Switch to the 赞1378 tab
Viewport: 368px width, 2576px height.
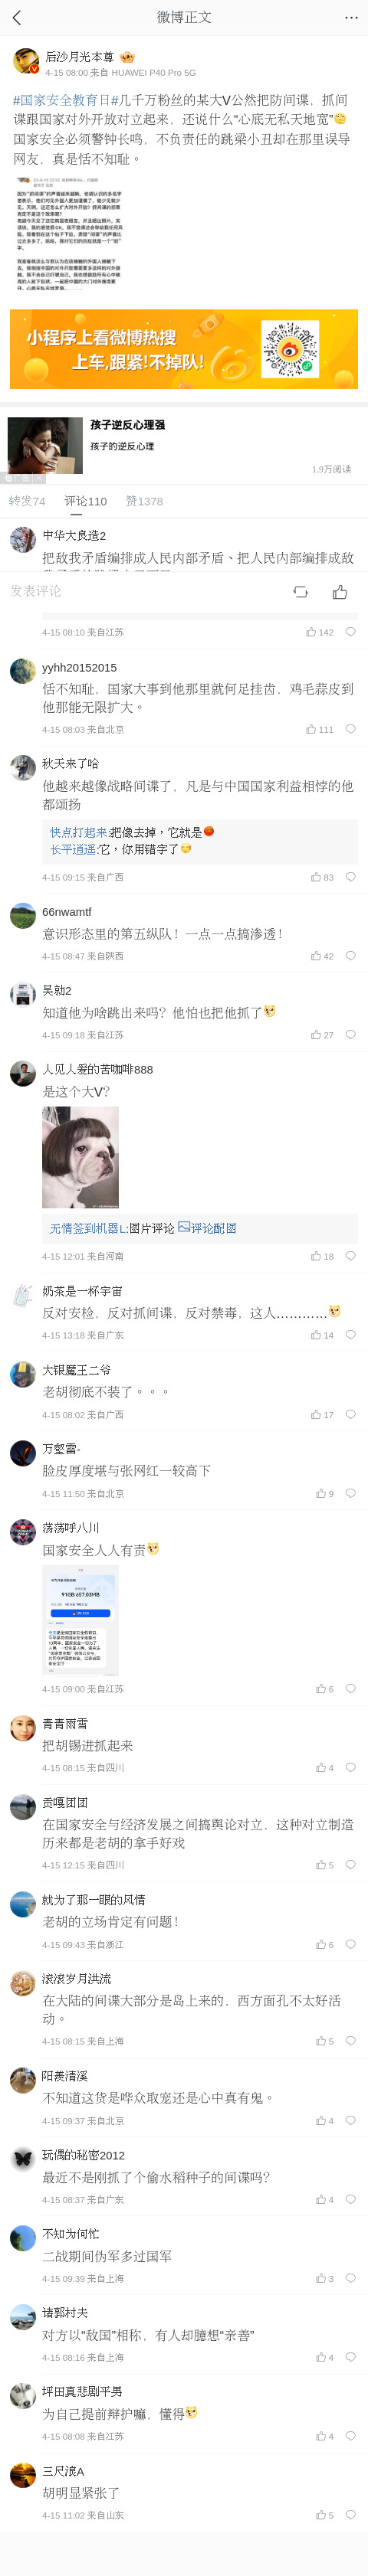[144, 501]
